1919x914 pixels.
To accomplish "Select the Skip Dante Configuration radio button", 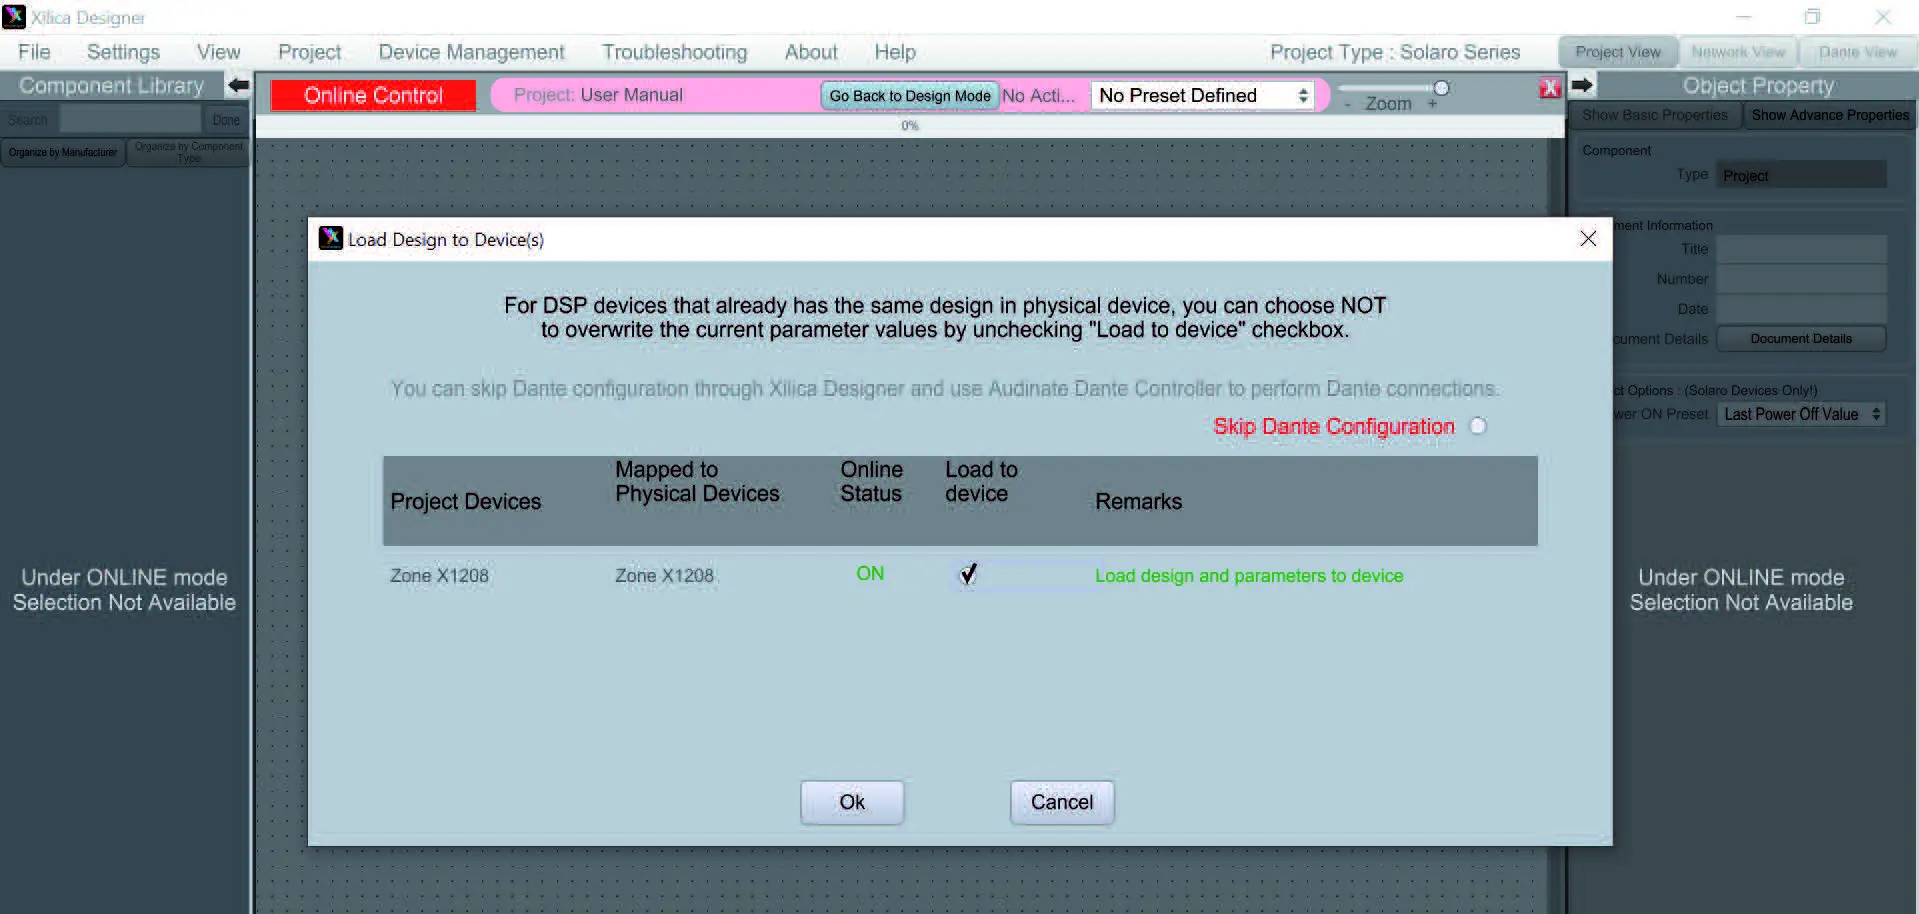I will pyautogui.click(x=1478, y=426).
